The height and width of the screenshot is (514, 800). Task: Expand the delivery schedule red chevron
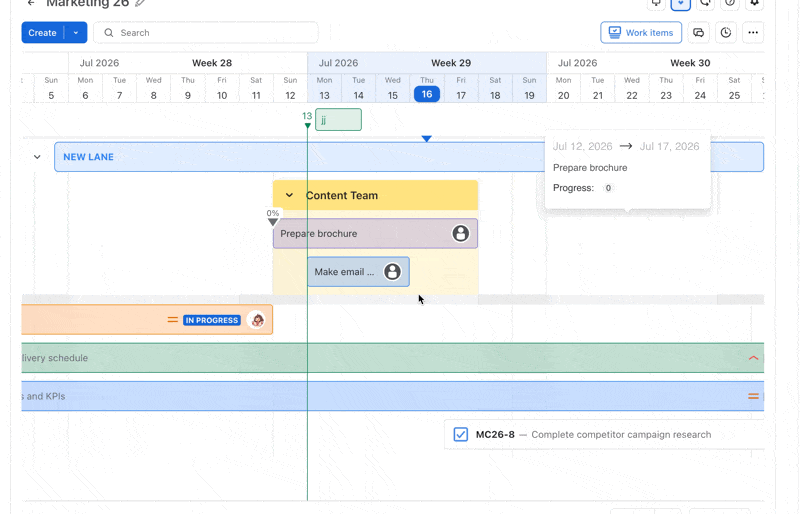coord(753,358)
